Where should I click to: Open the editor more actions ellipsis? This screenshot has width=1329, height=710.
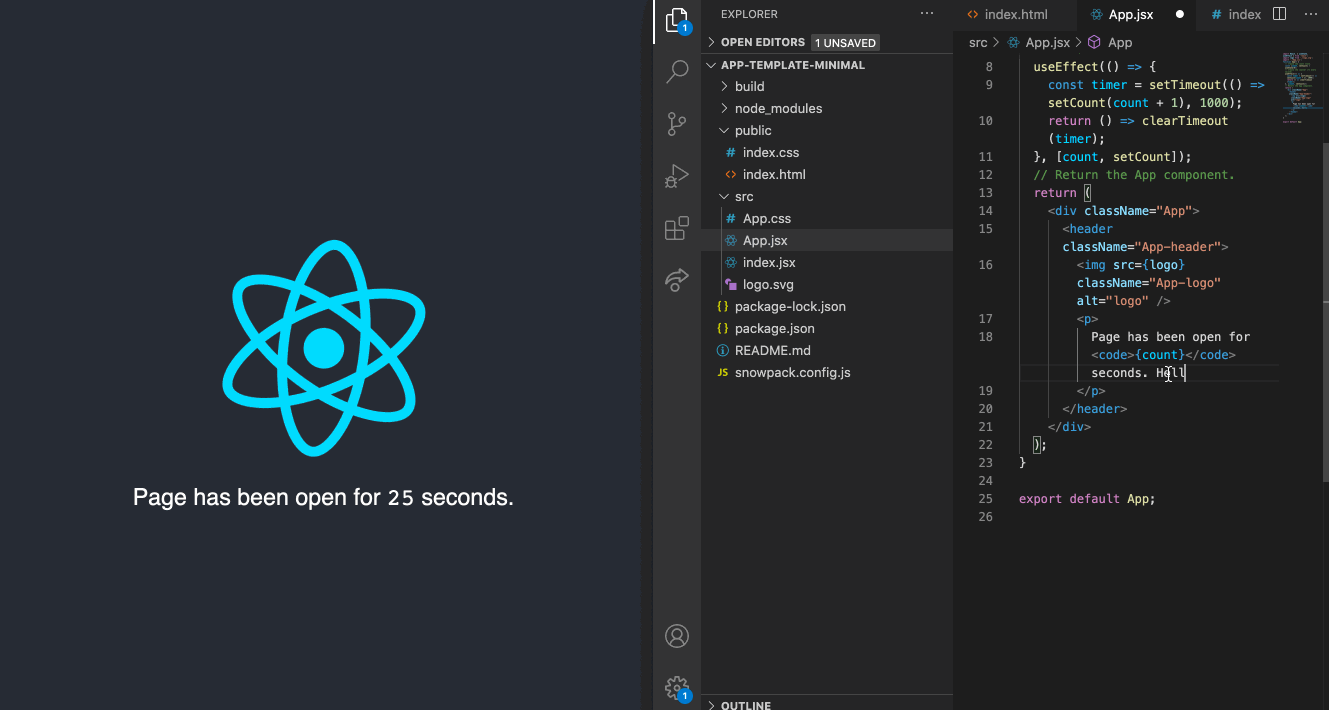1311,14
